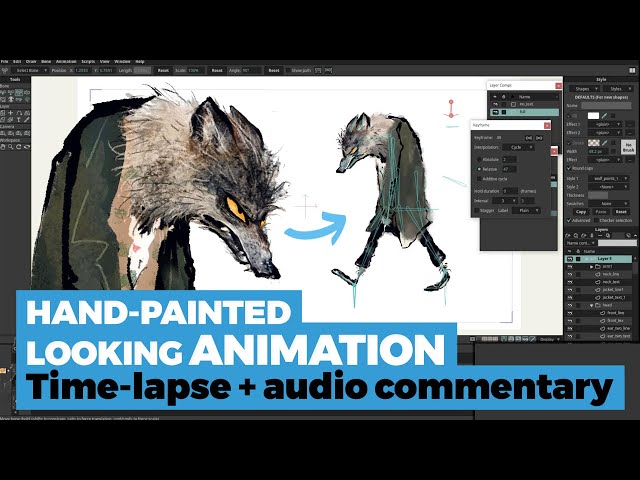Click the Copy button in Style panel
Viewport: 640px width, 480px height.
(581, 212)
